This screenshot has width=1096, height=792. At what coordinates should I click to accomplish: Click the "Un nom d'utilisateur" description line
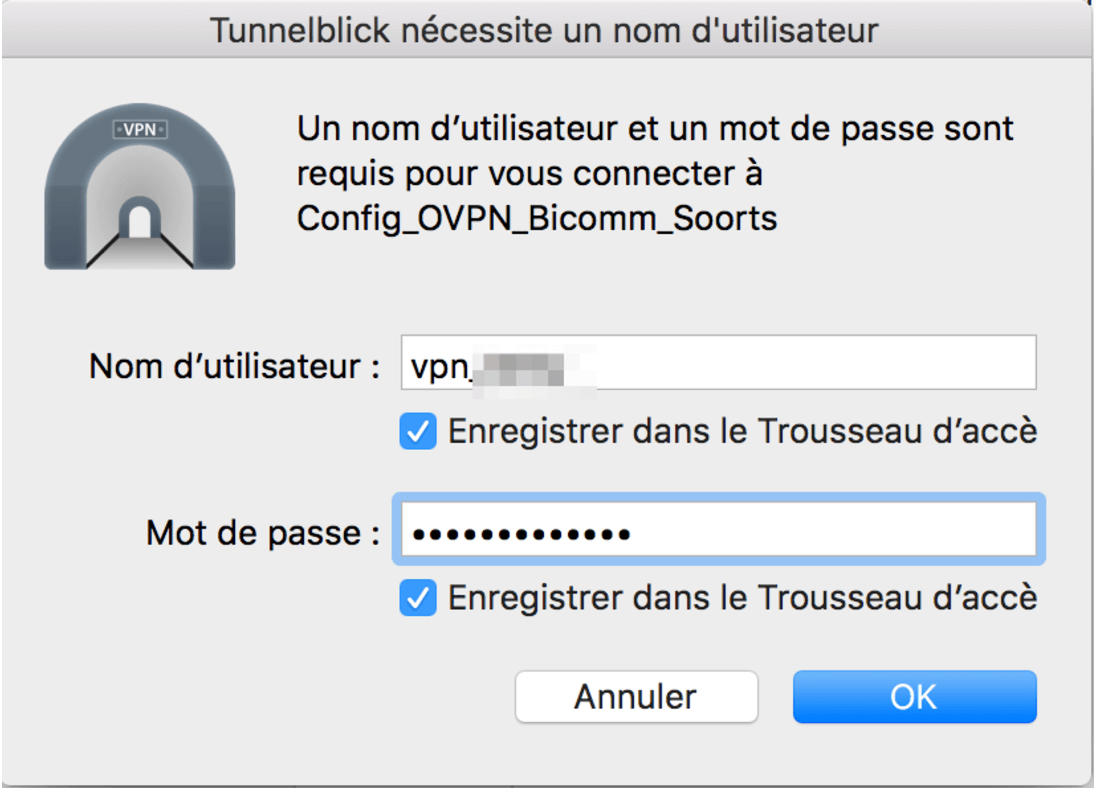coord(655,129)
